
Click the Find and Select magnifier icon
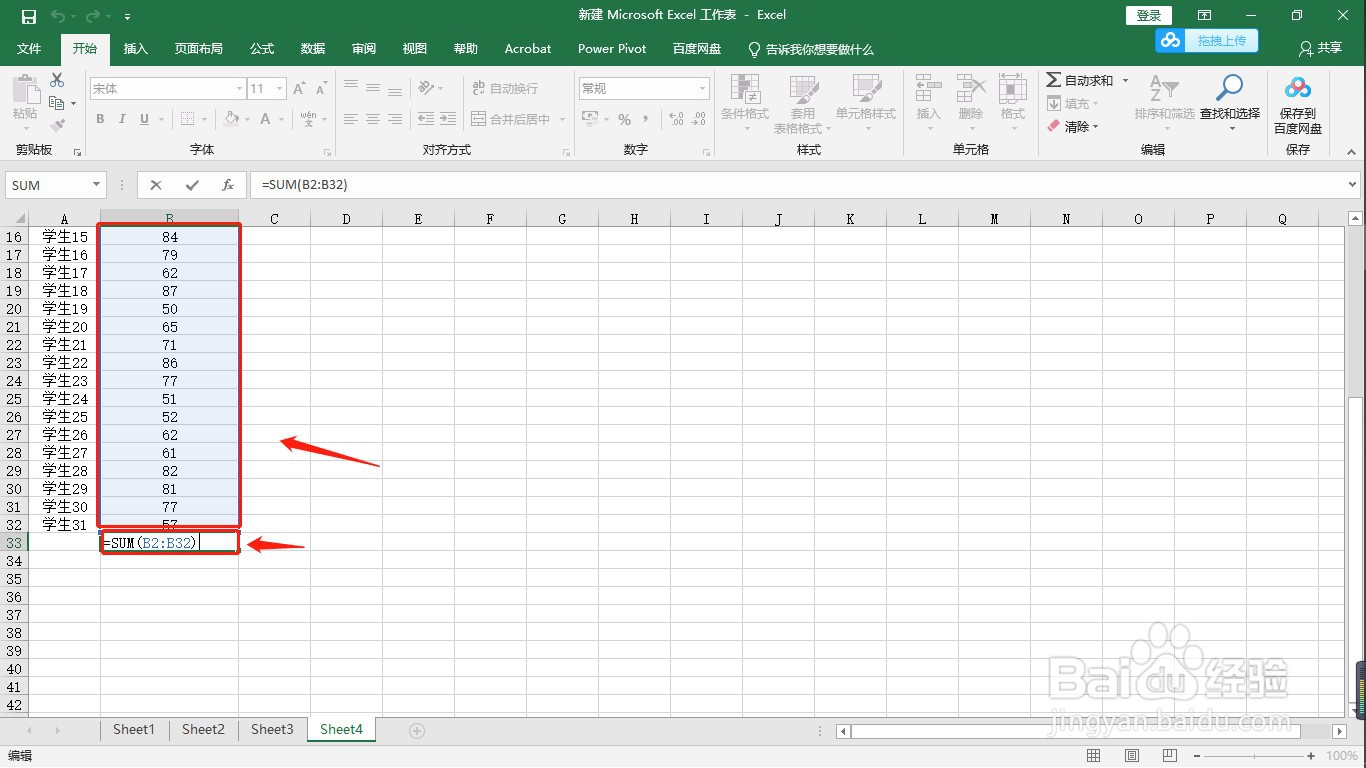coord(1229,88)
